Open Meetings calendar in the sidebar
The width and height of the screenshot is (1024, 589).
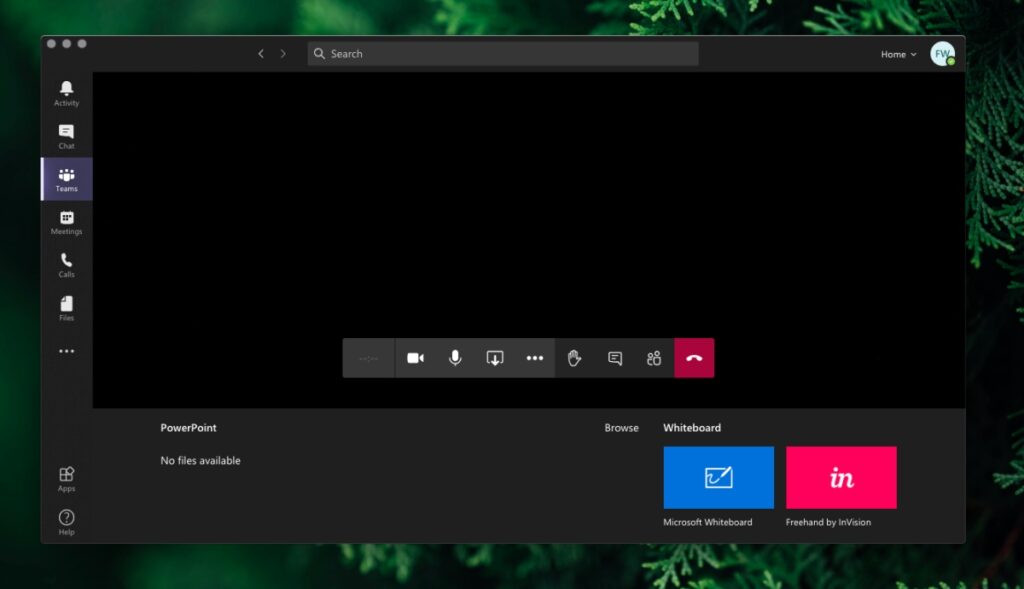[66, 222]
